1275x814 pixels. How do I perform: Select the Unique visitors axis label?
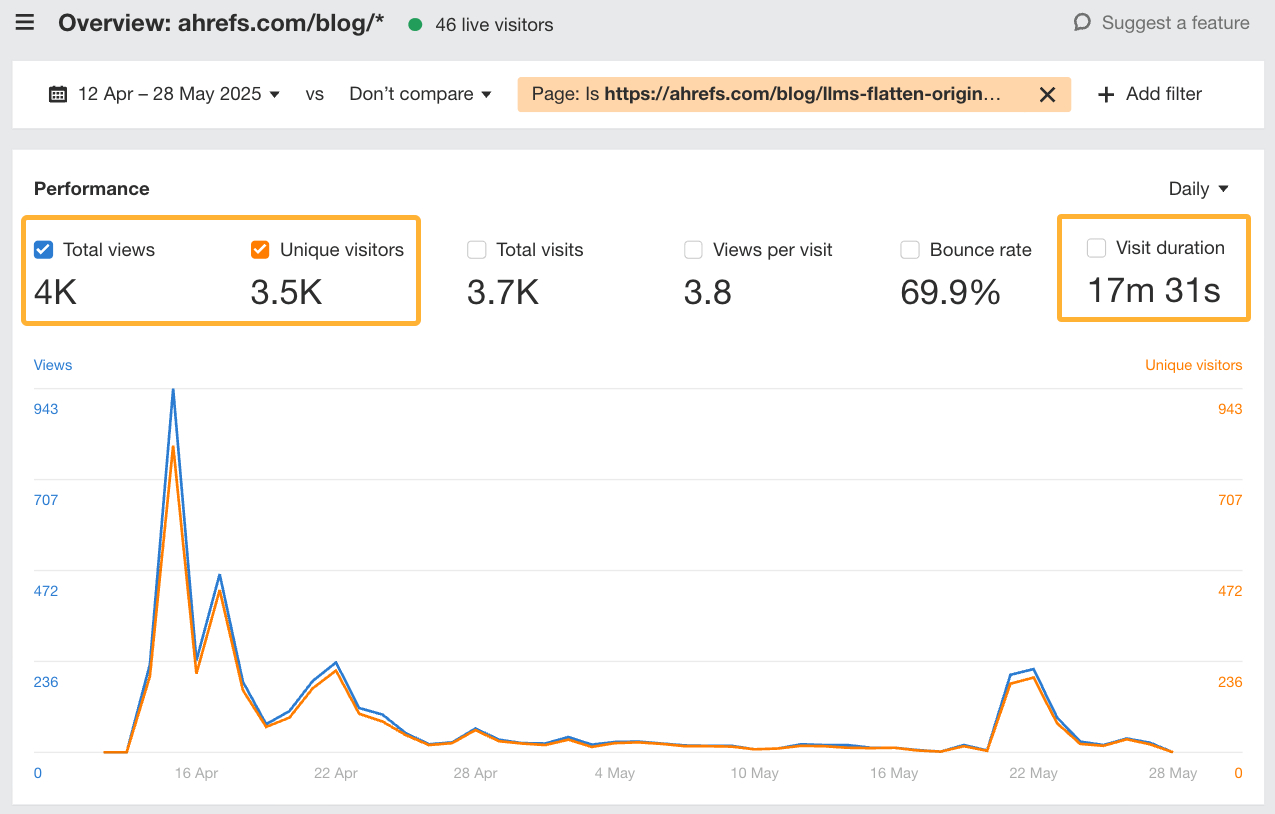[x=1193, y=364]
